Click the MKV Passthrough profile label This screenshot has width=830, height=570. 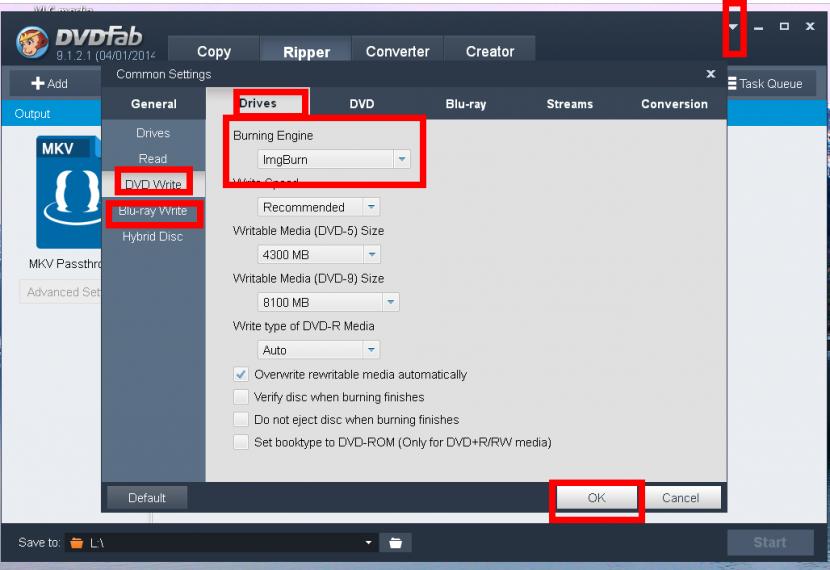[x=65, y=264]
